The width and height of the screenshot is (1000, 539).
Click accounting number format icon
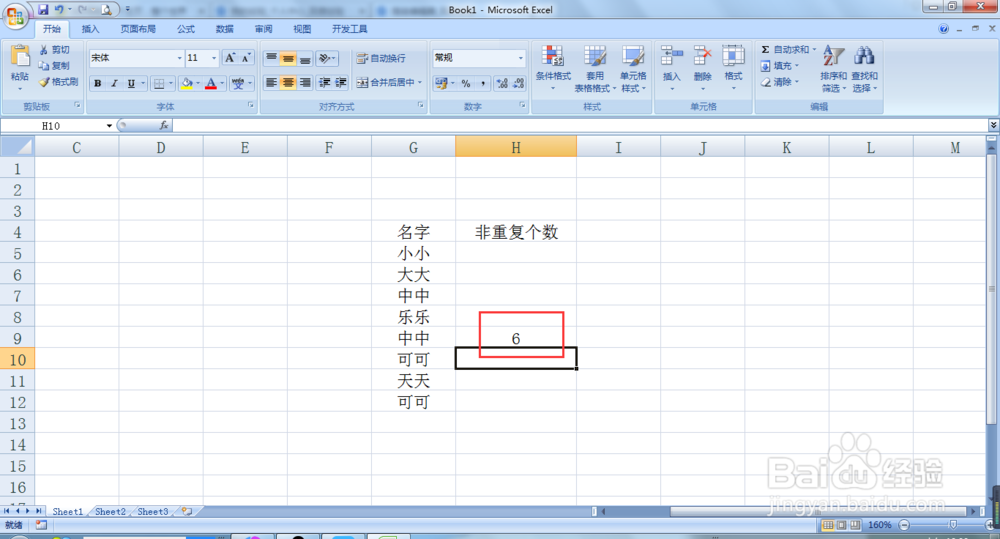click(x=441, y=84)
